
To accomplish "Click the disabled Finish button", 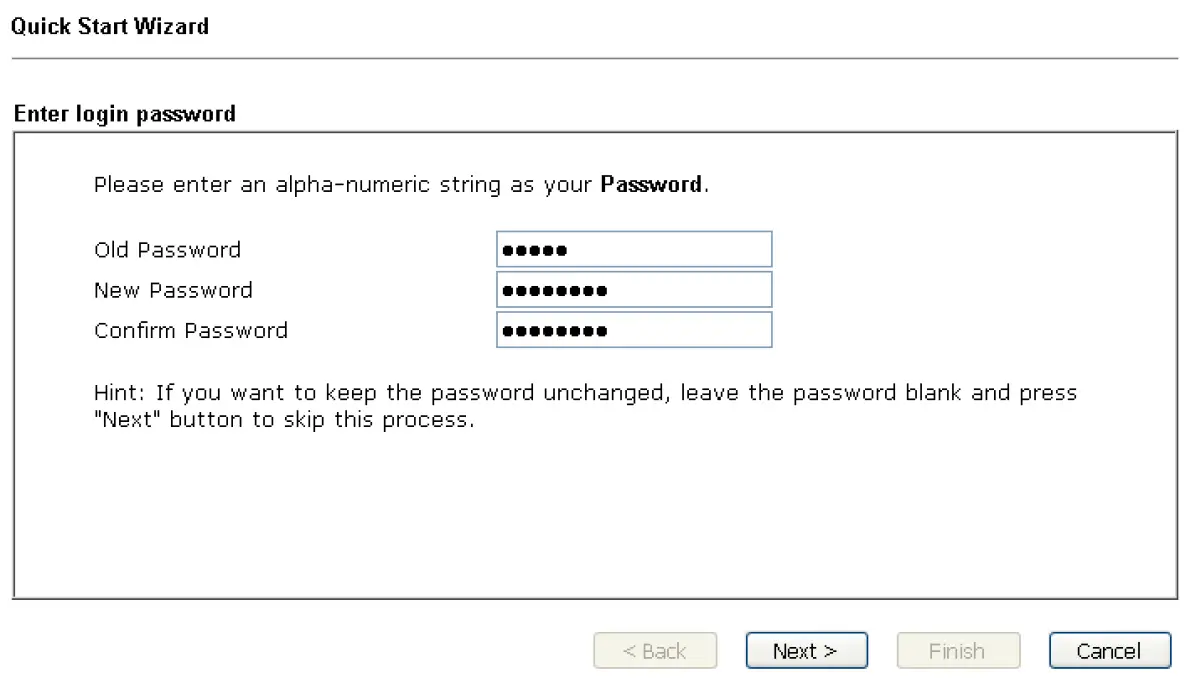I will point(957,651).
